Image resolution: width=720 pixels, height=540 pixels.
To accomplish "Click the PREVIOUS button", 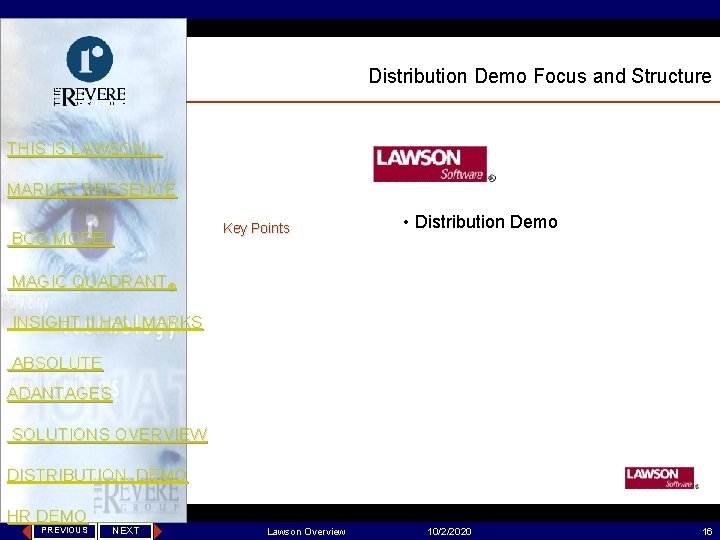I will pyautogui.click(x=64, y=530).
